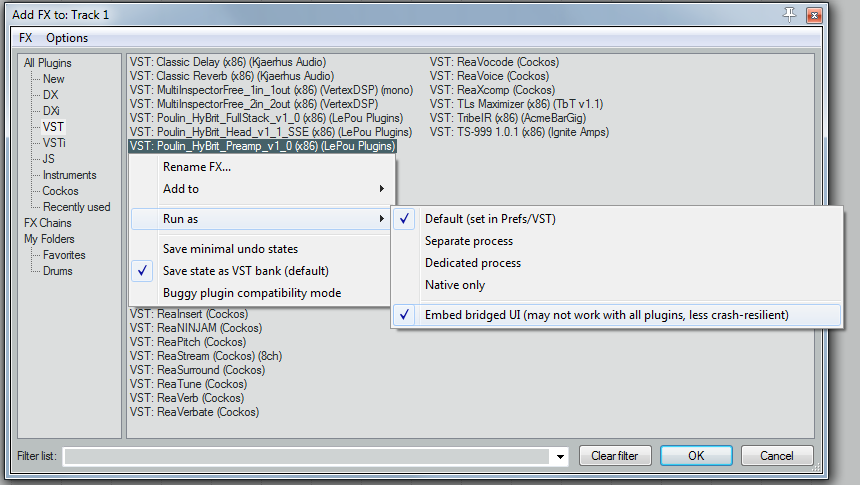Select Dedicated process run mode

617,263
